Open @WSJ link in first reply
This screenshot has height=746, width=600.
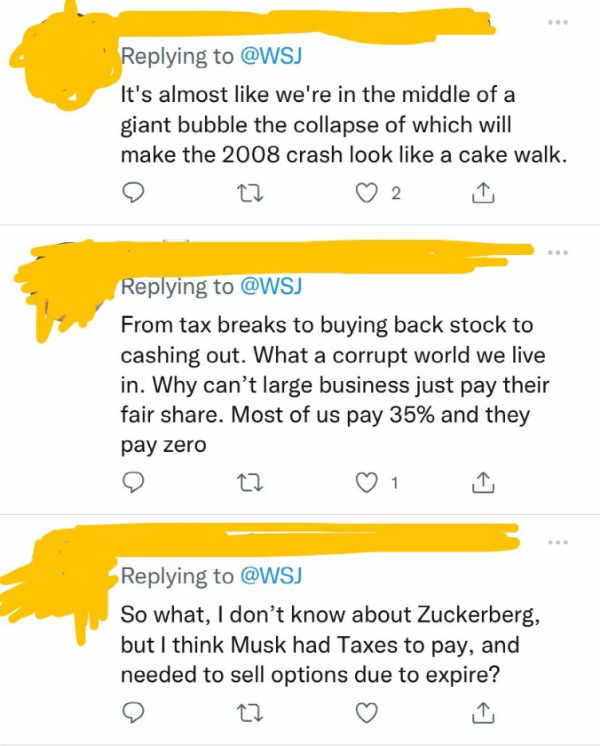pyautogui.click(x=269, y=57)
